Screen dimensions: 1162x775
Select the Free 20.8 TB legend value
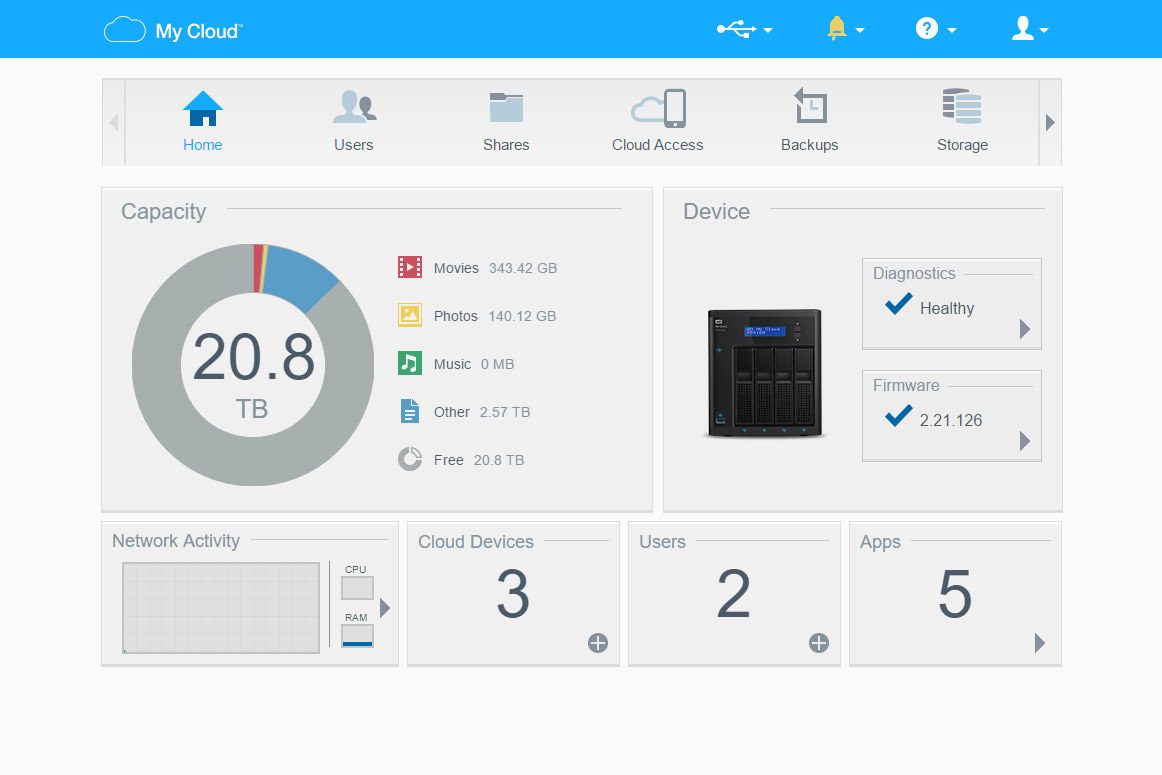(x=499, y=460)
